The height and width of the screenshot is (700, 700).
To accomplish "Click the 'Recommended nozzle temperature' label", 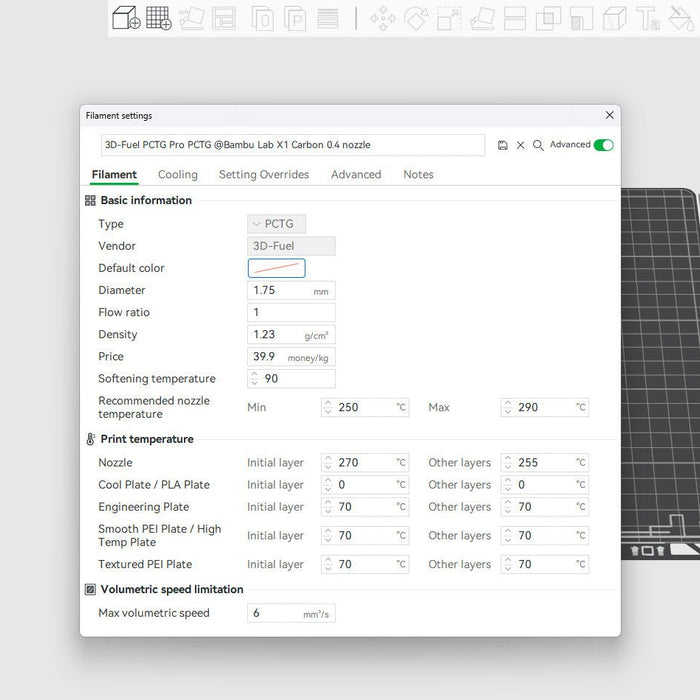I will pos(154,407).
